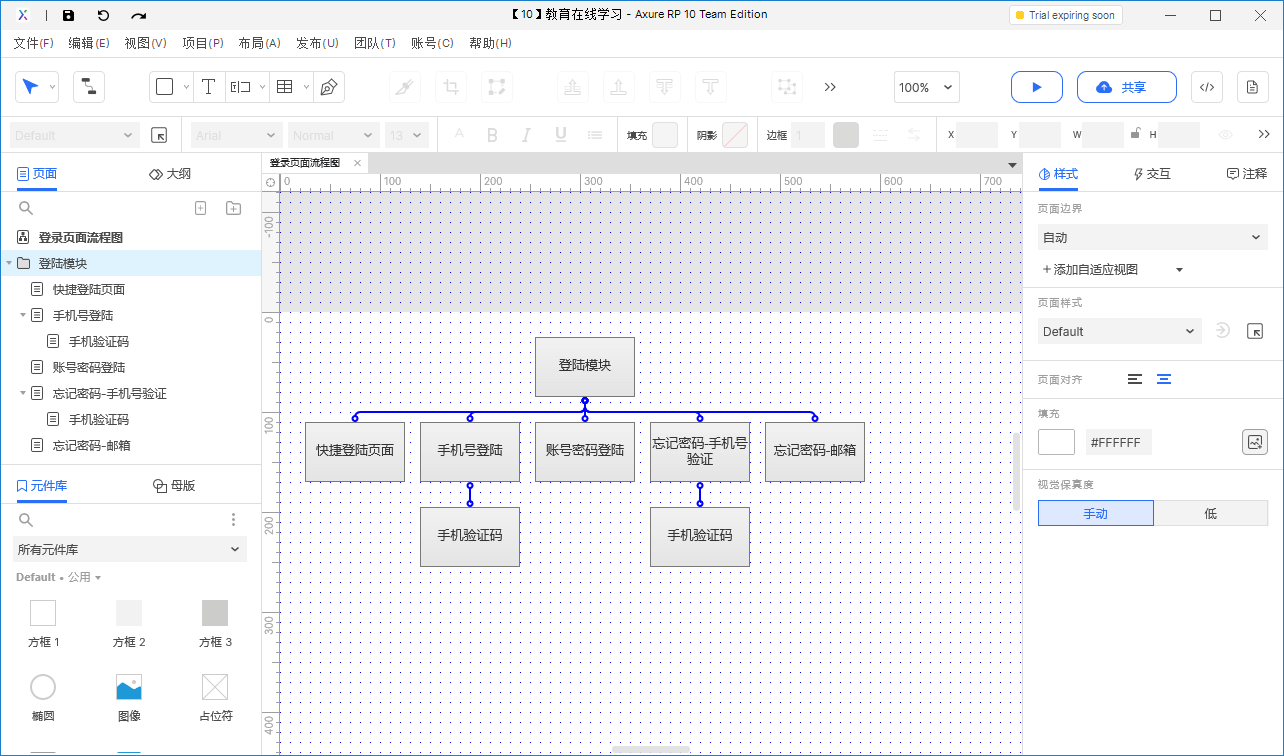
Task: Select the 方框 1 widget
Action: [43, 624]
